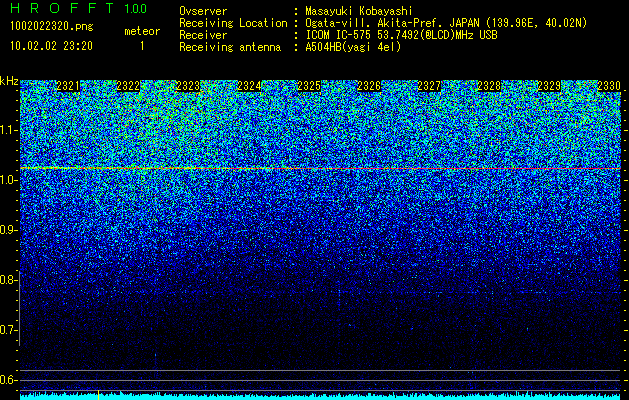The width and height of the screenshot is (629, 400).
Task: Click time marker 2326 on the spectrogram
Action: click(x=369, y=86)
